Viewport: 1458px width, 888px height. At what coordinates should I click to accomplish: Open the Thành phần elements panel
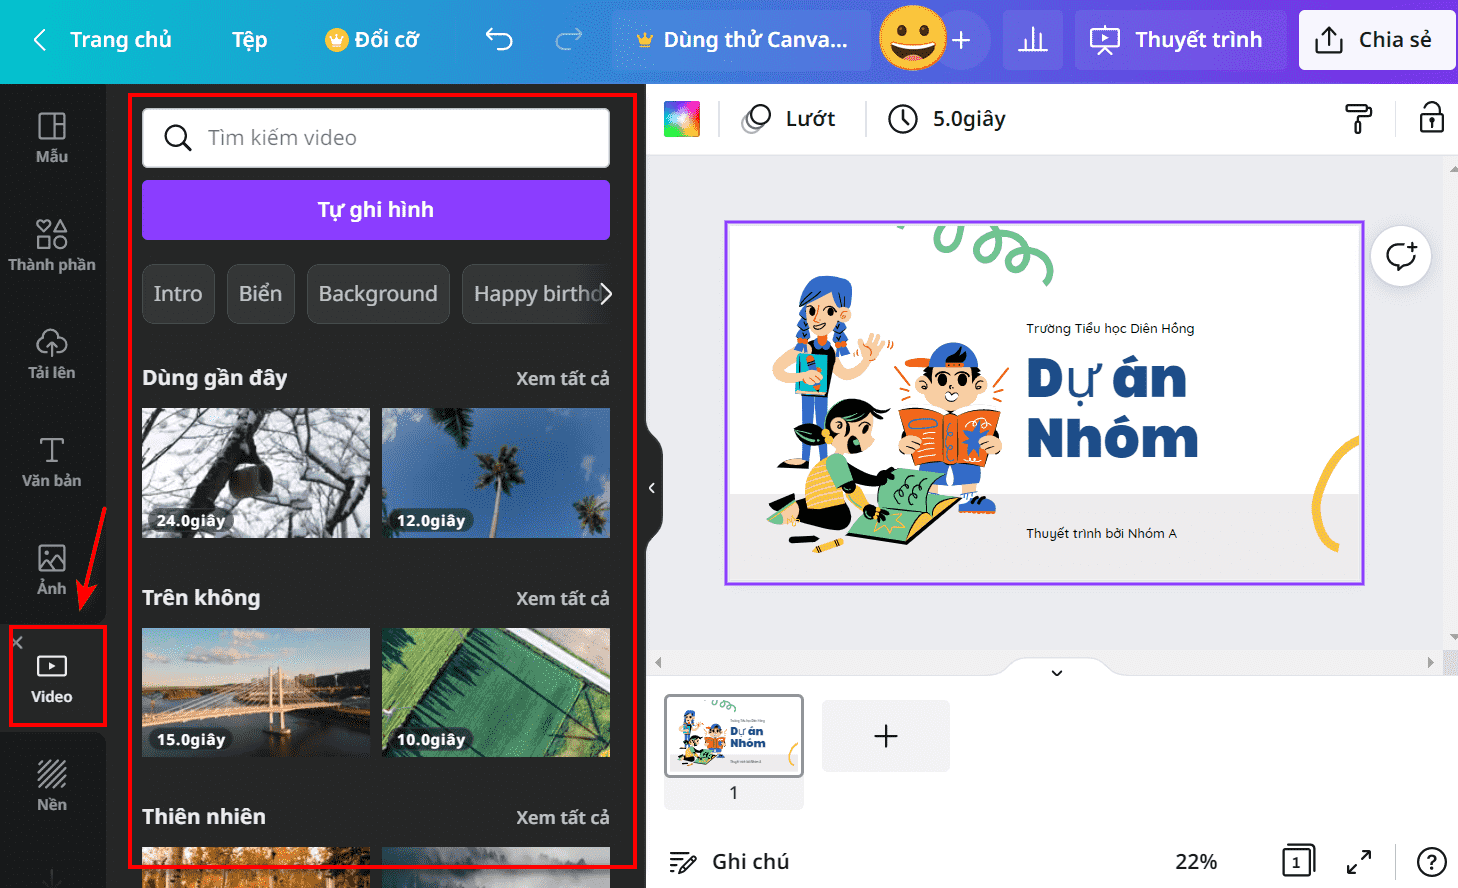(x=52, y=246)
